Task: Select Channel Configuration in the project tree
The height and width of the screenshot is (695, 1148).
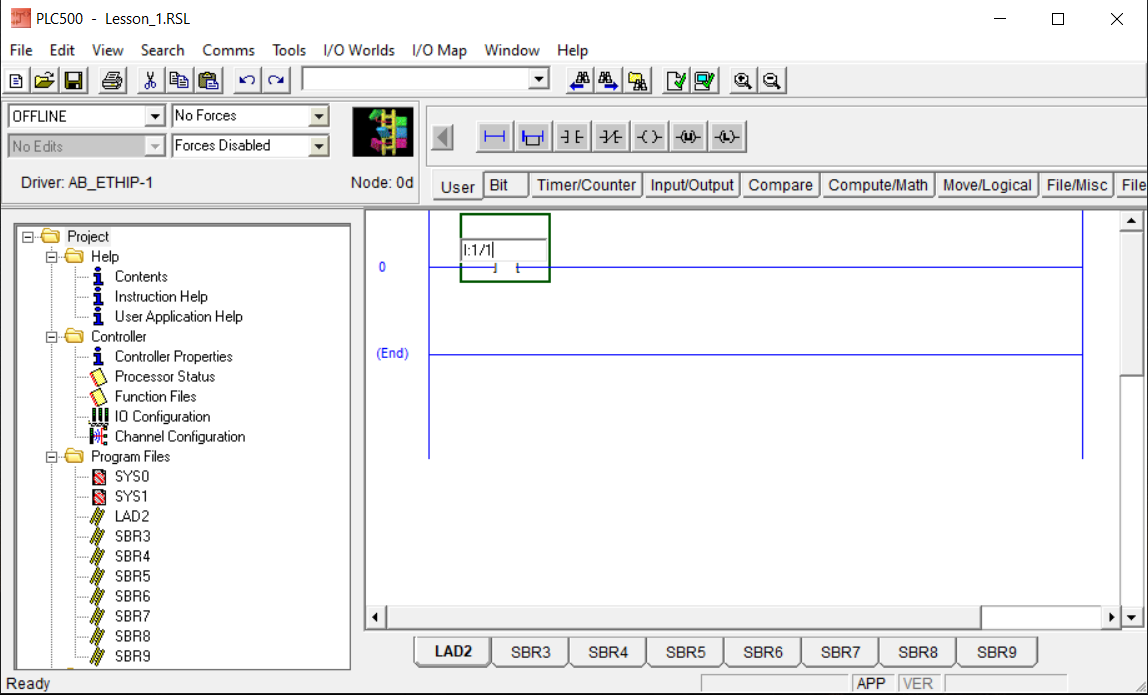Action: (180, 436)
